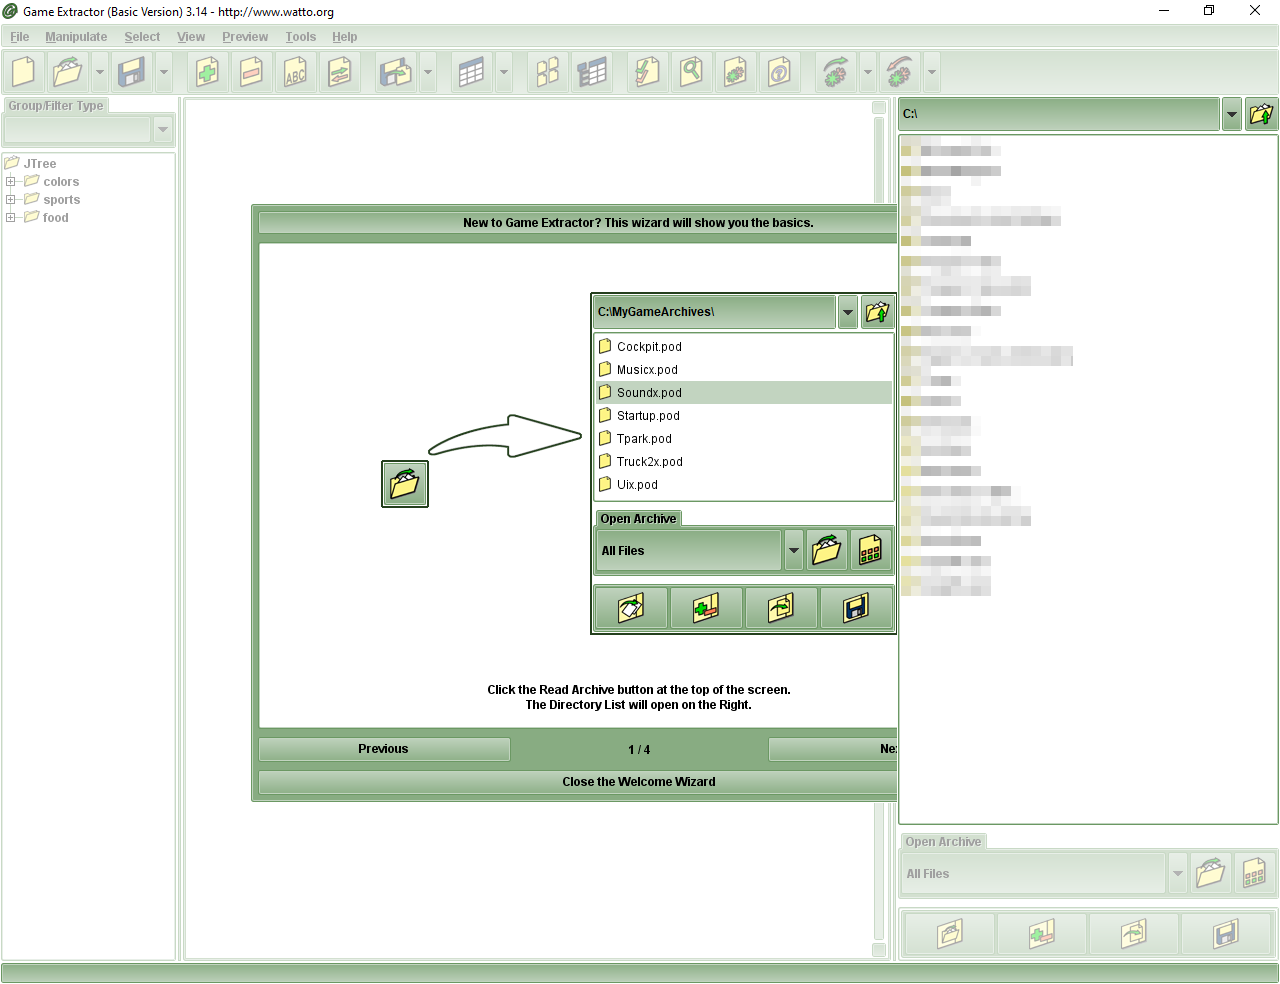Open the Group/Filter Type dropdown arrow
The height and width of the screenshot is (984, 1280).
[163, 129]
